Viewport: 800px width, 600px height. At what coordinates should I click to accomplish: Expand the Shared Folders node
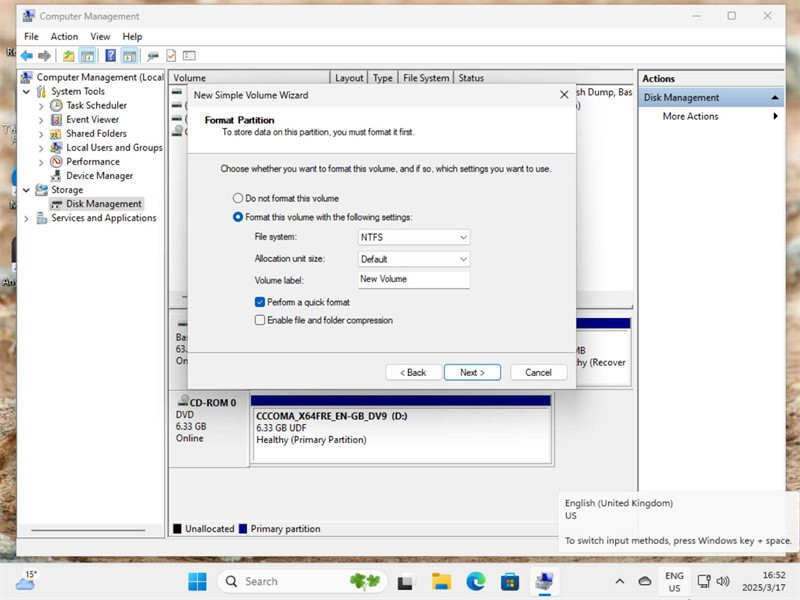click(41, 134)
